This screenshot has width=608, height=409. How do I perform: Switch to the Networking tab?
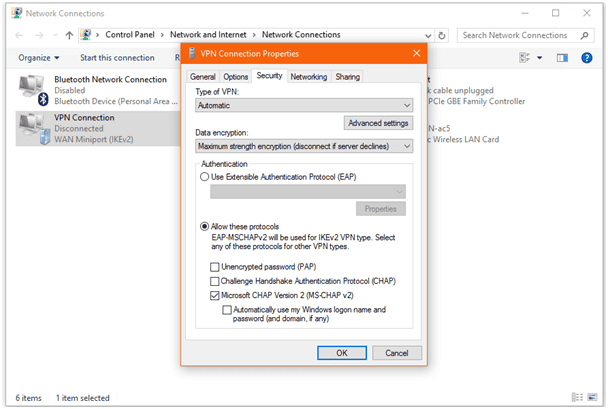[309, 77]
